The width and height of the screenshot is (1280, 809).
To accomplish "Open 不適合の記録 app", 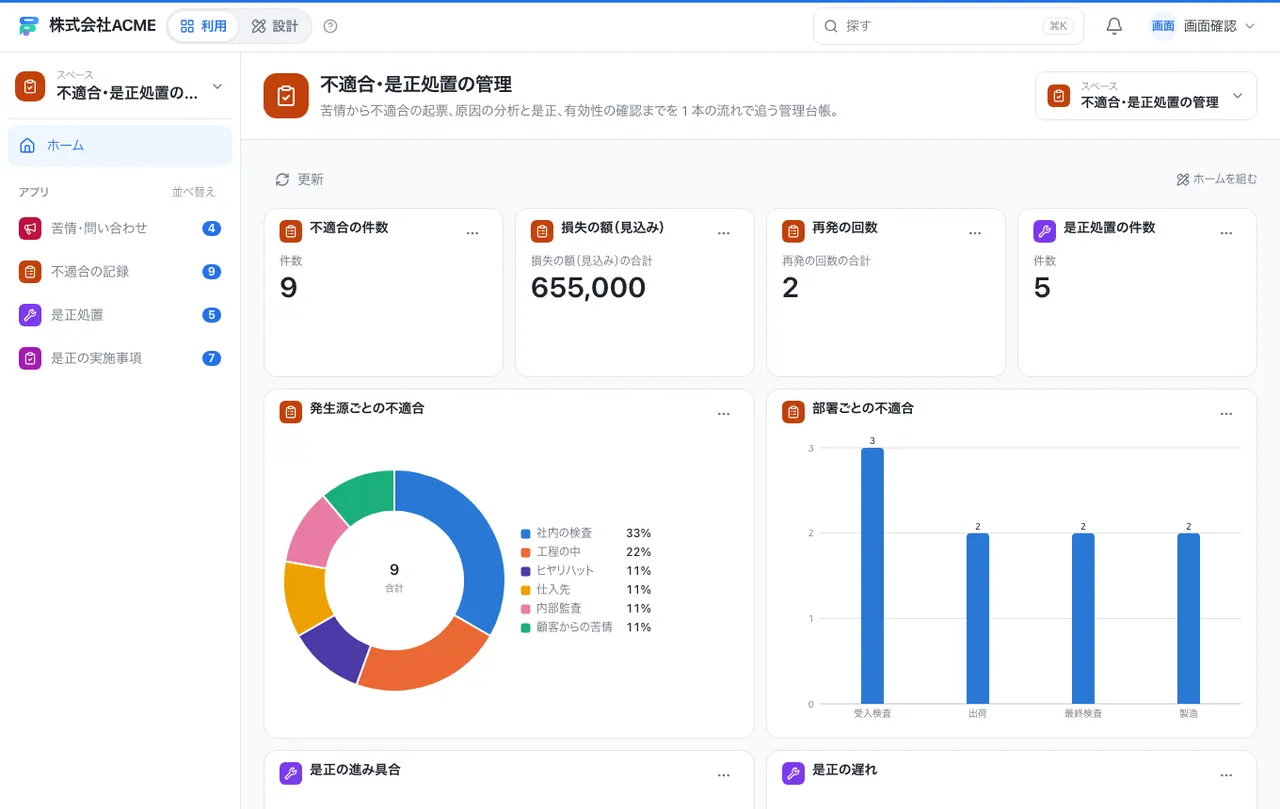I will [120, 271].
